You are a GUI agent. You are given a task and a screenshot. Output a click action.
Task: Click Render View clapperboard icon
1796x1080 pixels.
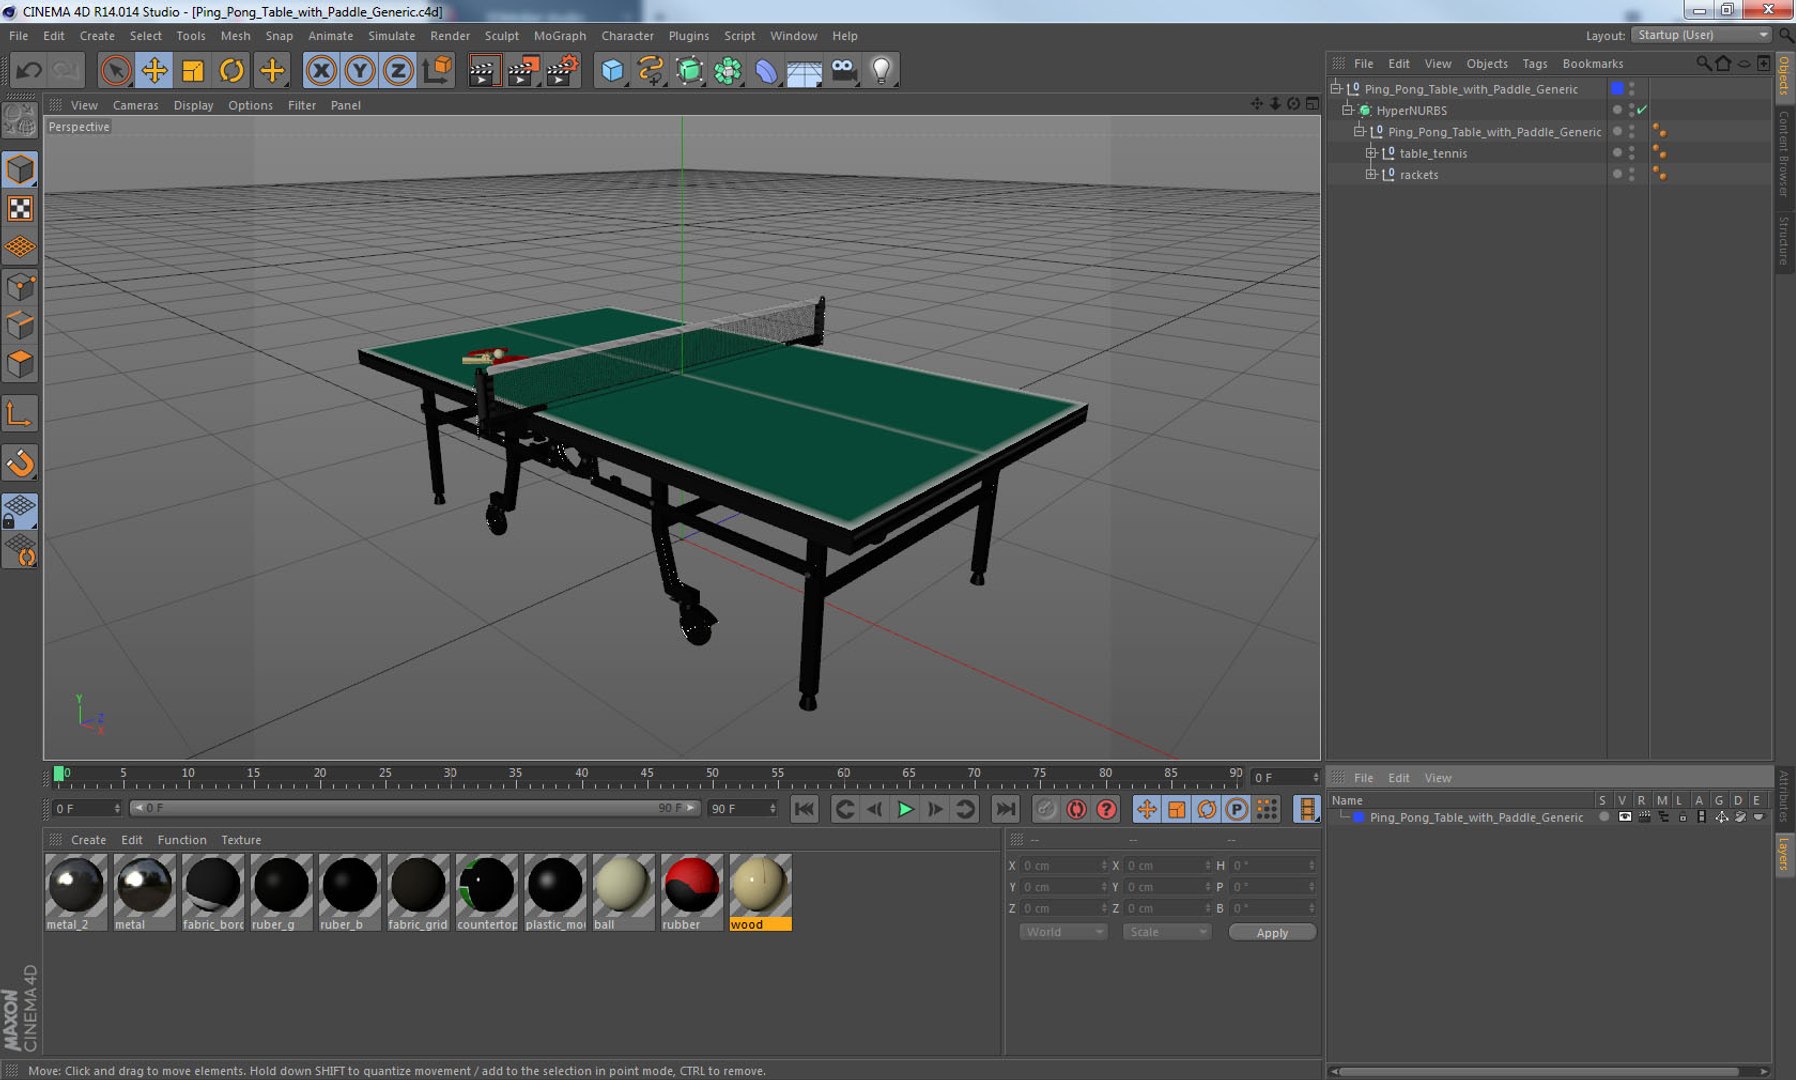483,70
